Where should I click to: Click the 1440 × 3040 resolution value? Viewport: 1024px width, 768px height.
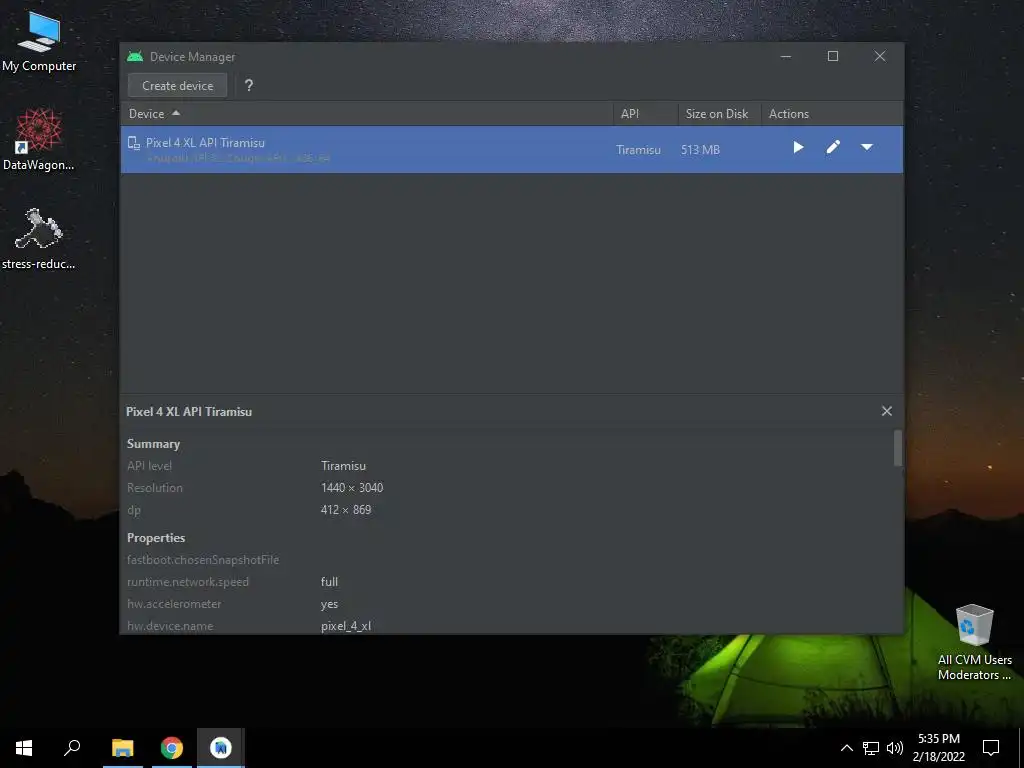coord(352,488)
